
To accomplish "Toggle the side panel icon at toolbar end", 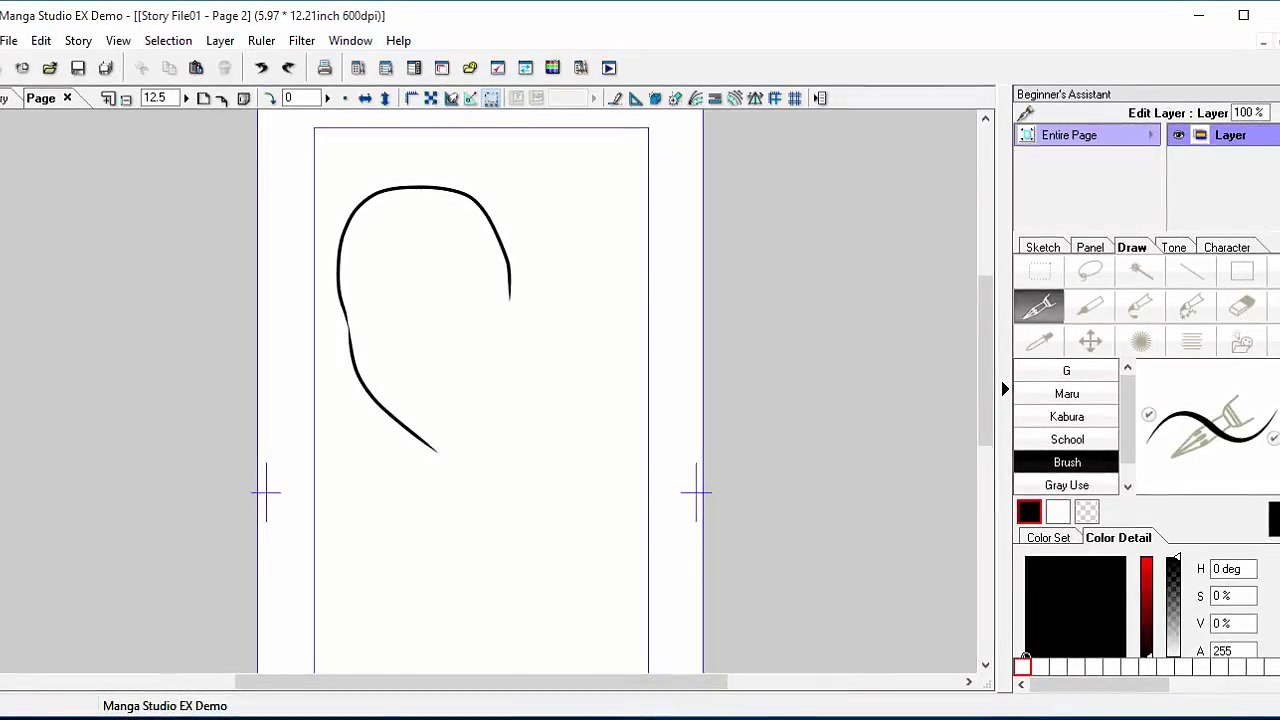I will [x=820, y=98].
